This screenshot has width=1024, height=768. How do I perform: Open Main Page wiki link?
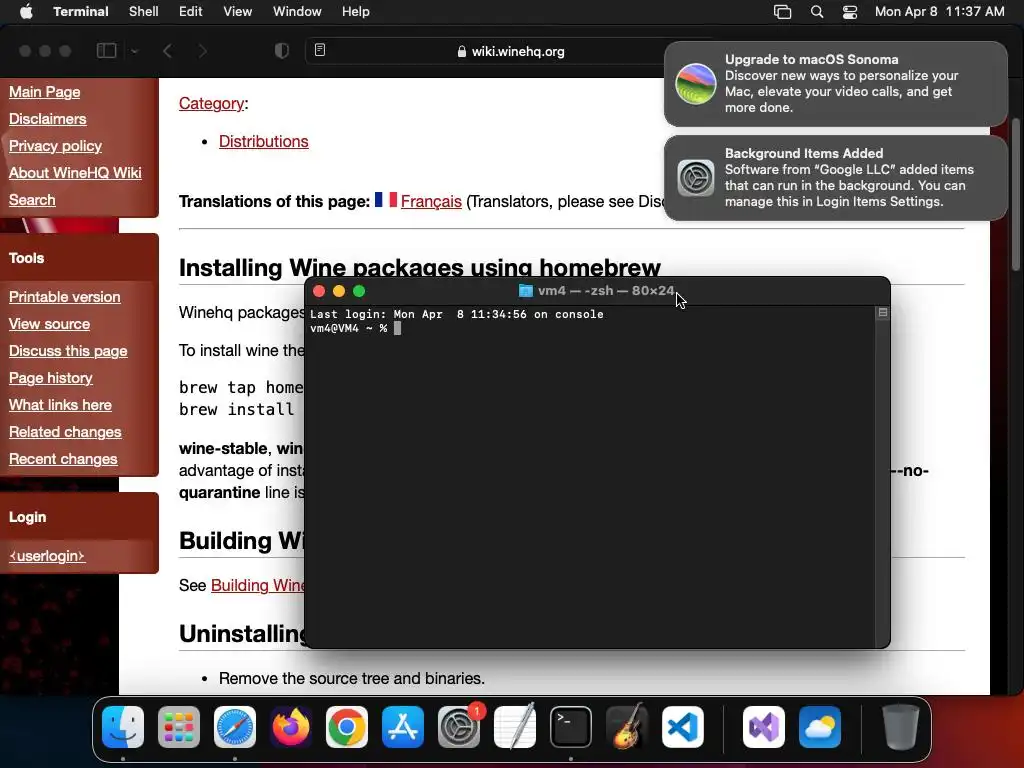tap(44, 92)
